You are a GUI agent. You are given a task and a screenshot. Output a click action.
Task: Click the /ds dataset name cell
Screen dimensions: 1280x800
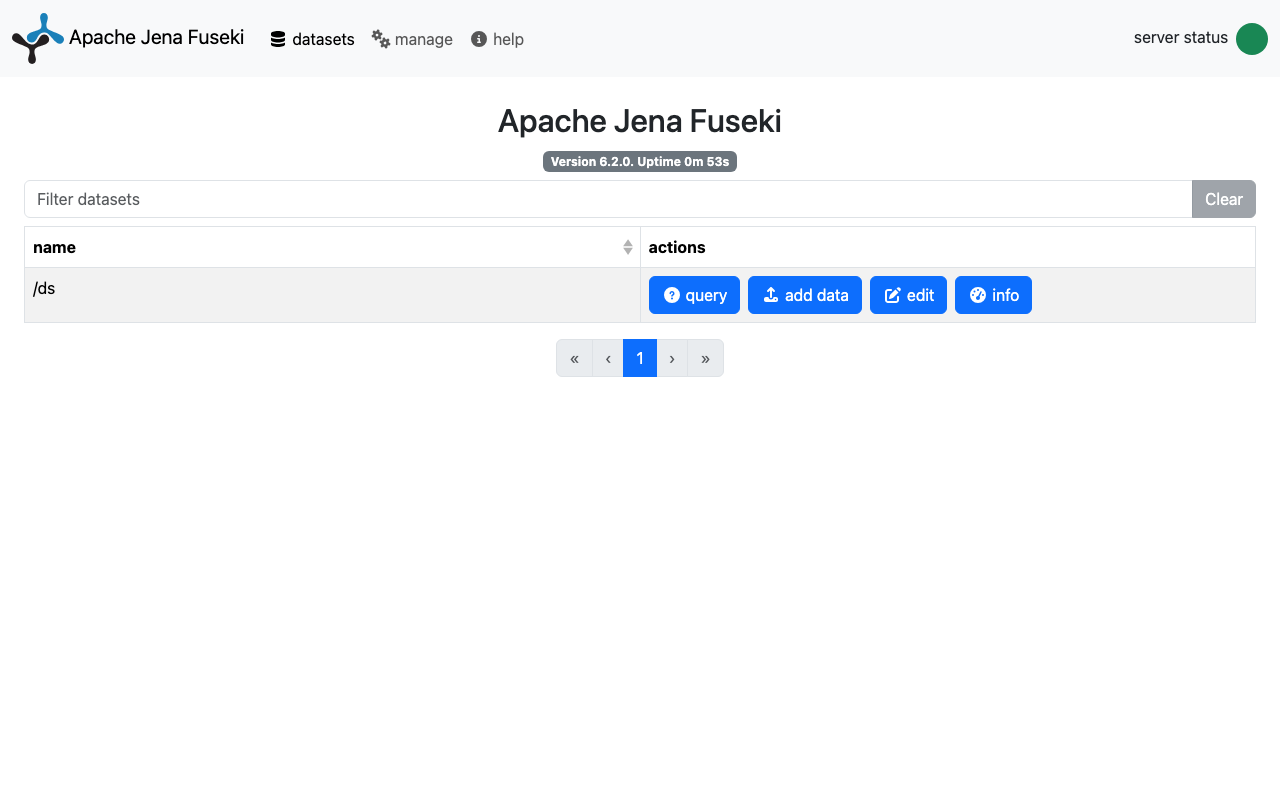pos(332,295)
